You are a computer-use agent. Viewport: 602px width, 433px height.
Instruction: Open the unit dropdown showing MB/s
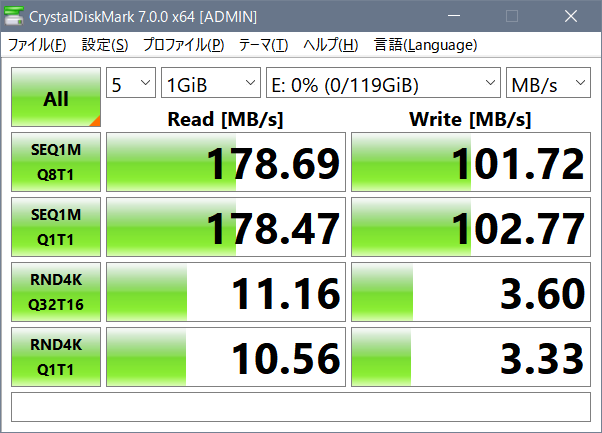click(548, 83)
